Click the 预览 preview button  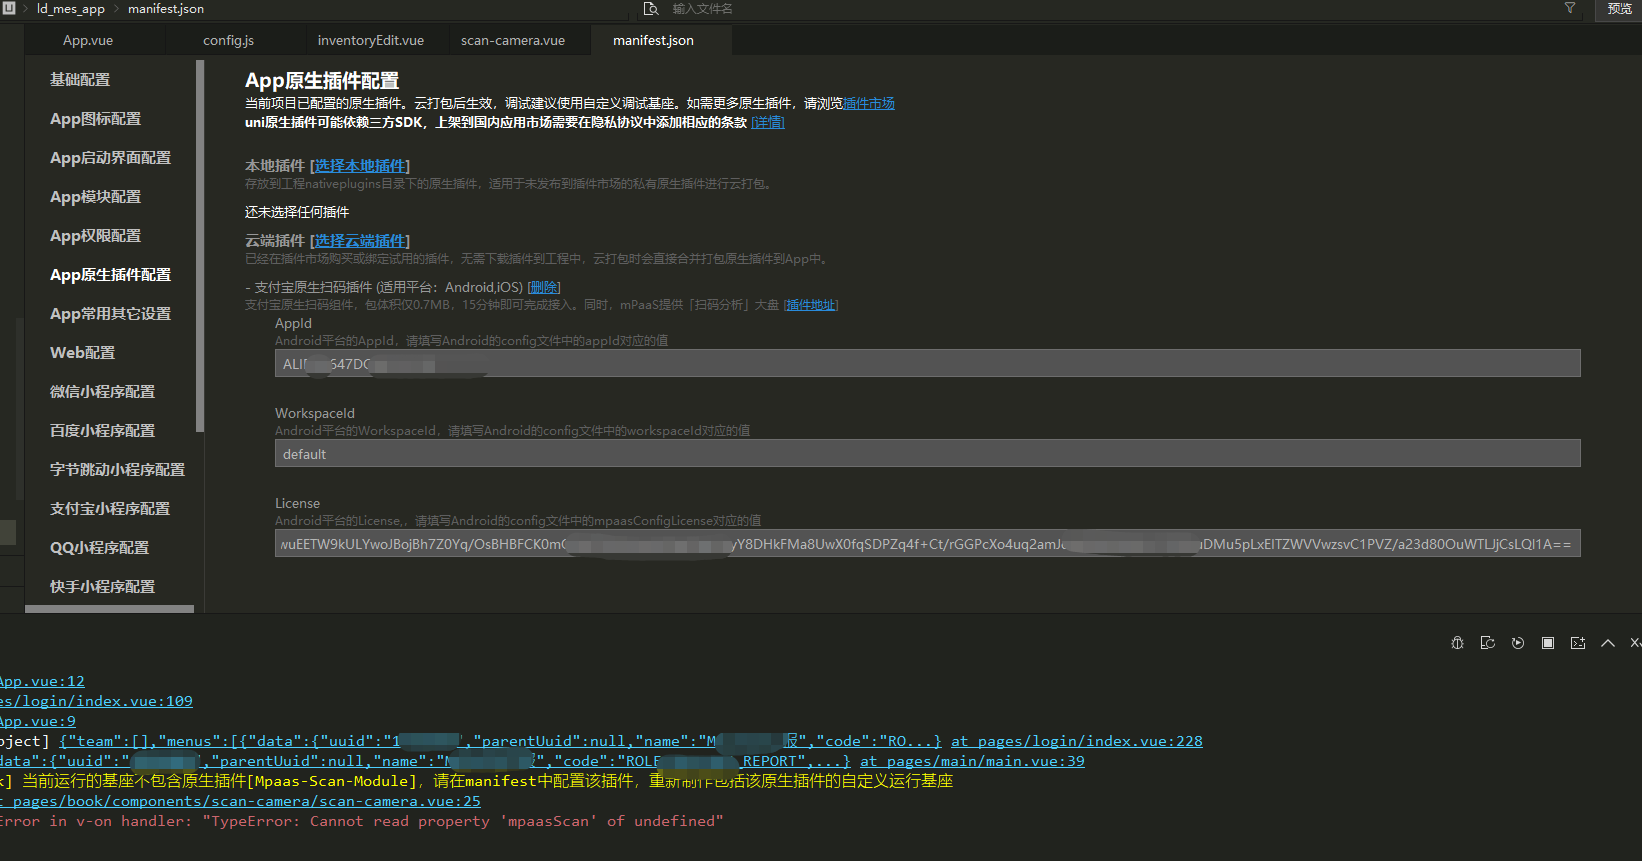tap(1620, 9)
